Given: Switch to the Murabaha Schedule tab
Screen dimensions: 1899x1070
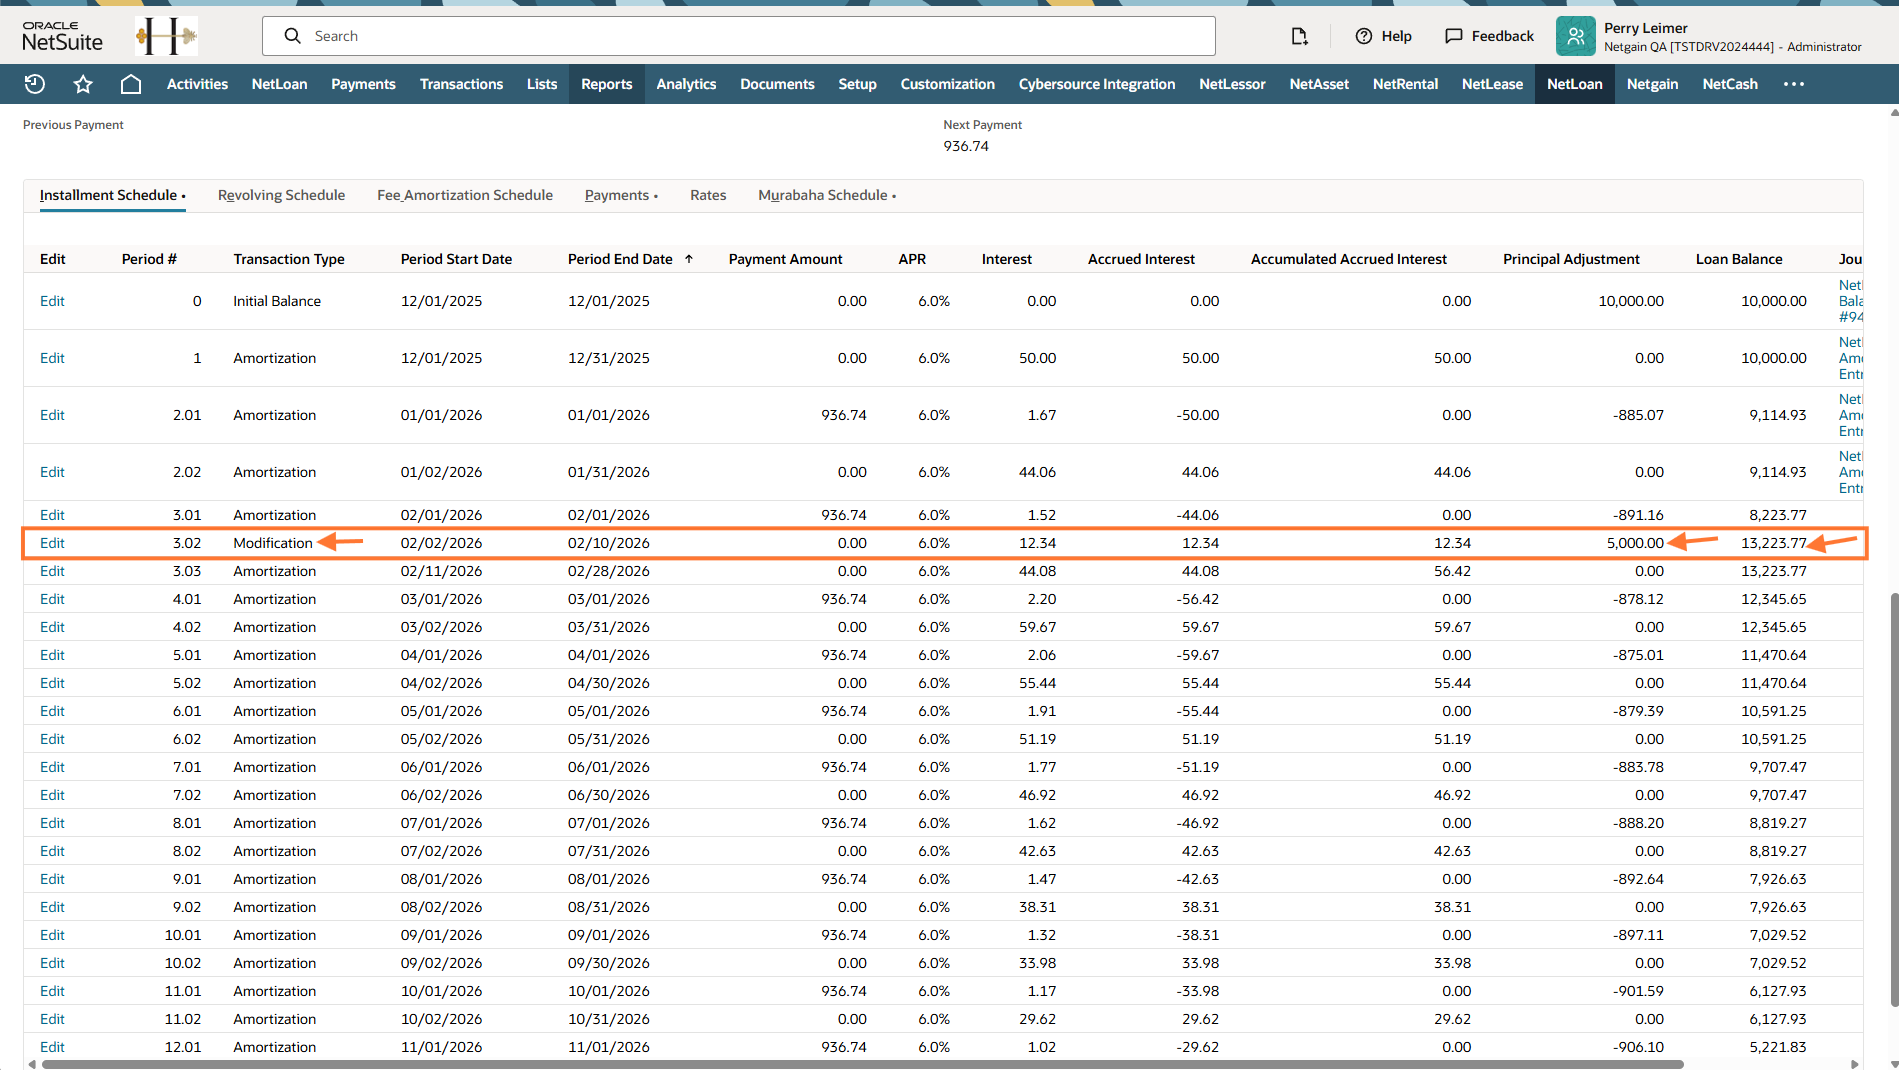Looking at the screenshot, I should [x=823, y=195].
